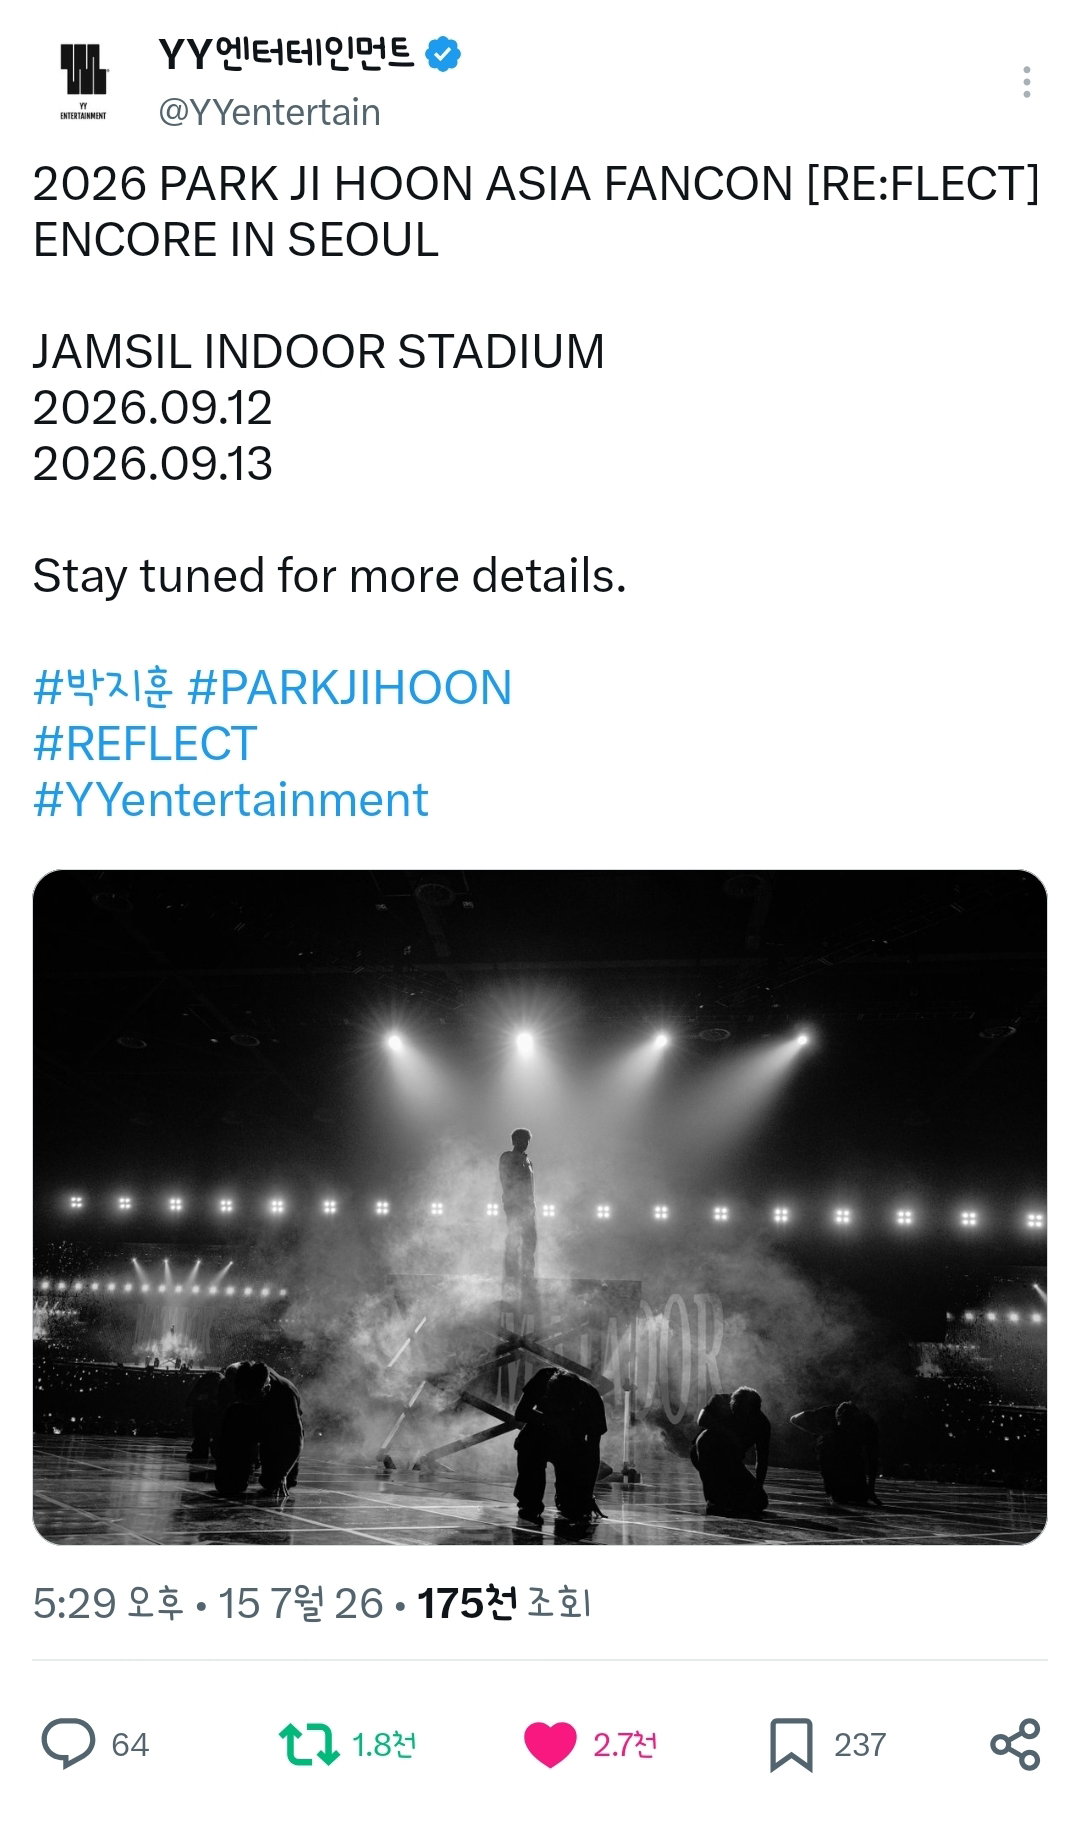Click the 64 replies count
This screenshot has height=1821, width=1080.
click(x=130, y=1745)
